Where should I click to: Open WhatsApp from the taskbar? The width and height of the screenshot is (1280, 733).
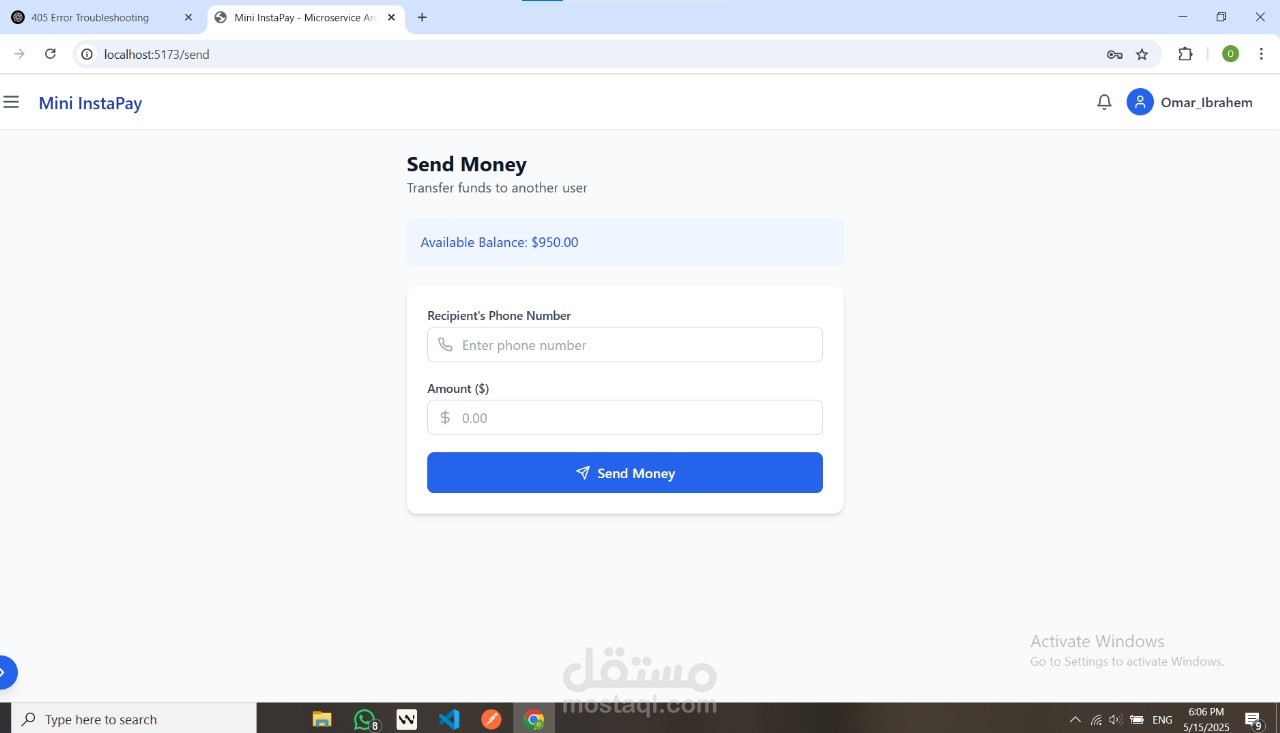point(365,719)
